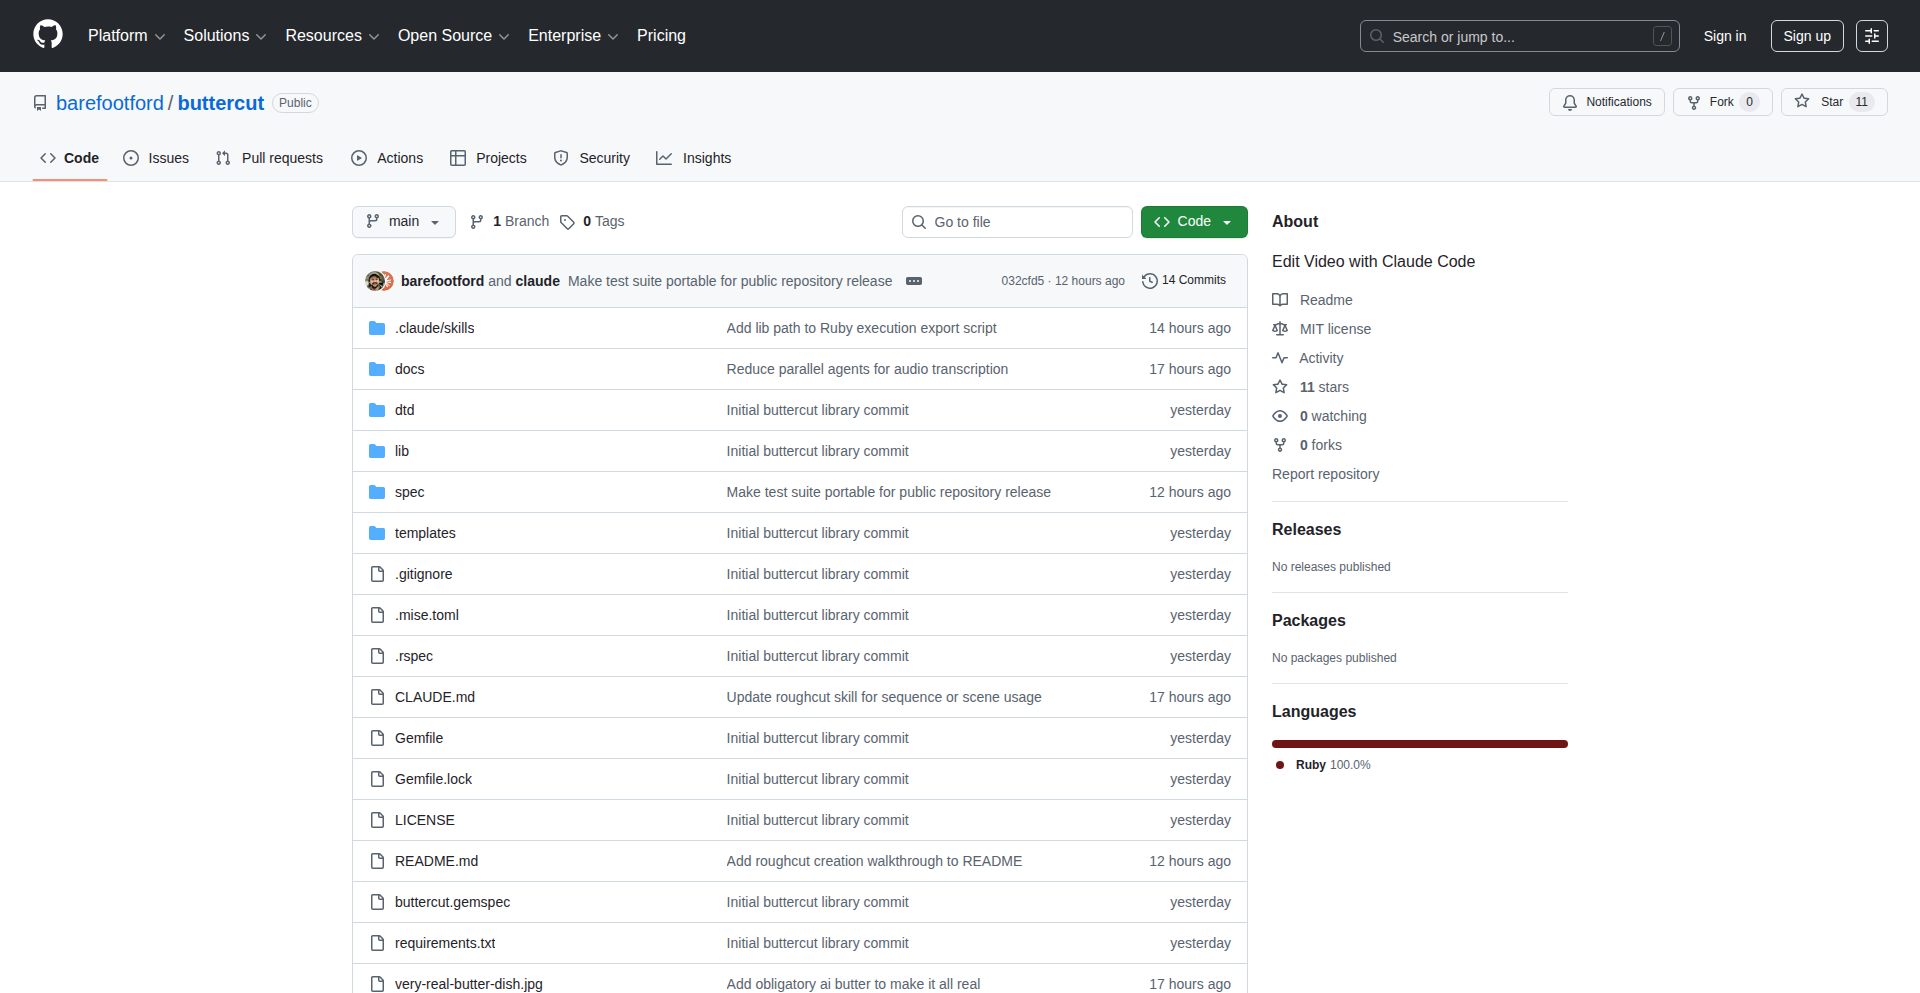Click the GitHub logo icon

point(48,35)
